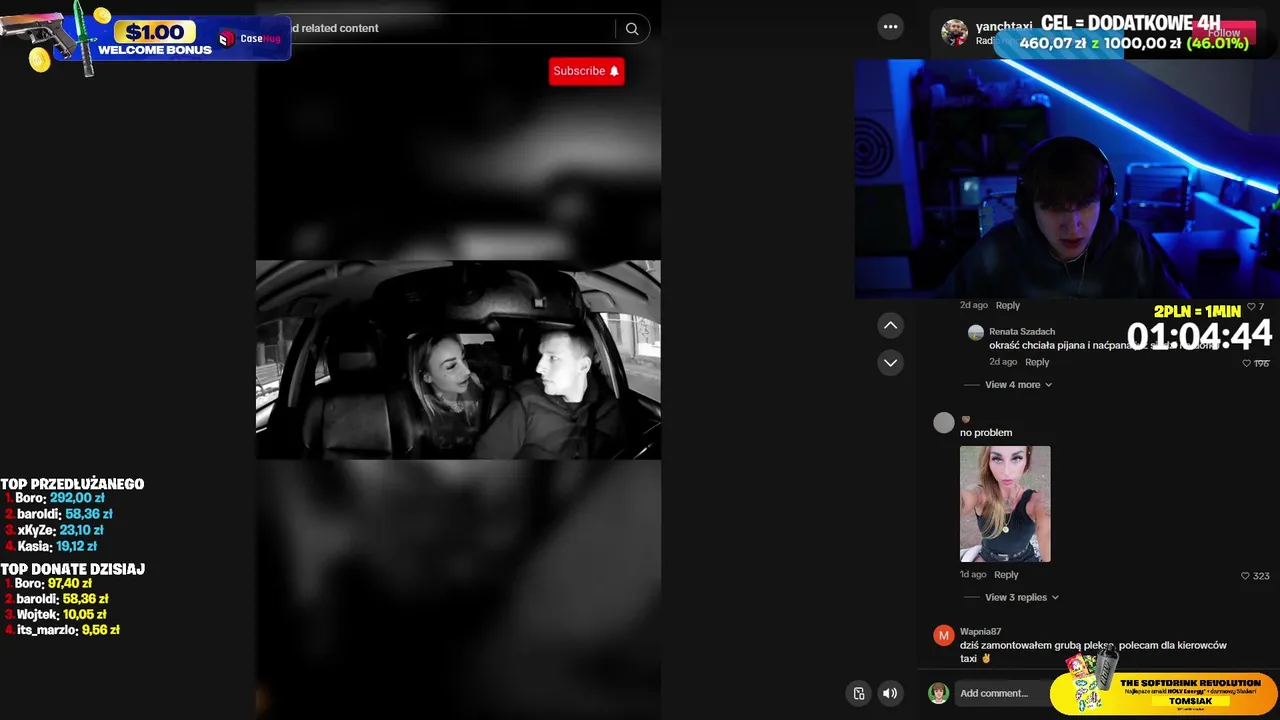Reply to Renata Szadach's comment
Image resolution: width=1280 pixels, height=720 pixels.
pyautogui.click(x=1037, y=362)
